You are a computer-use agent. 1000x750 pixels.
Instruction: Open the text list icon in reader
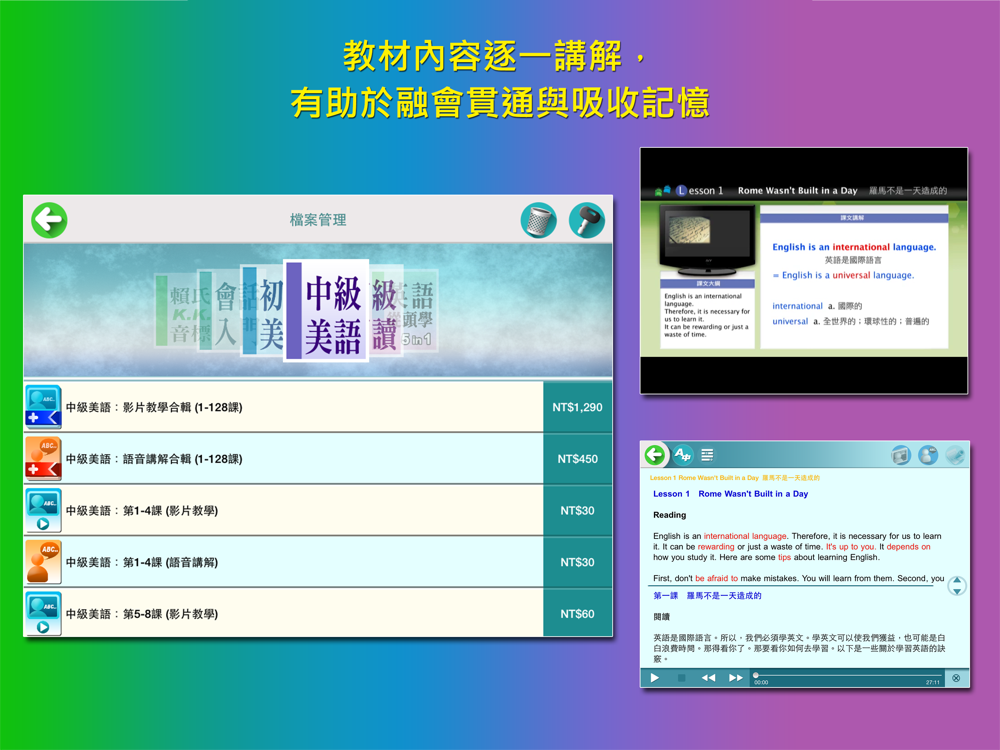point(707,455)
